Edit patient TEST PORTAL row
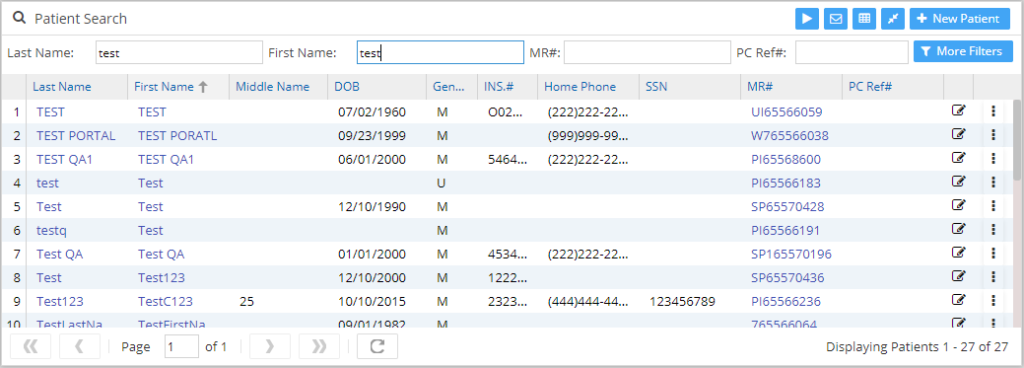Image resolution: width=1024 pixels, height=368 pixels. pos(958,134)
